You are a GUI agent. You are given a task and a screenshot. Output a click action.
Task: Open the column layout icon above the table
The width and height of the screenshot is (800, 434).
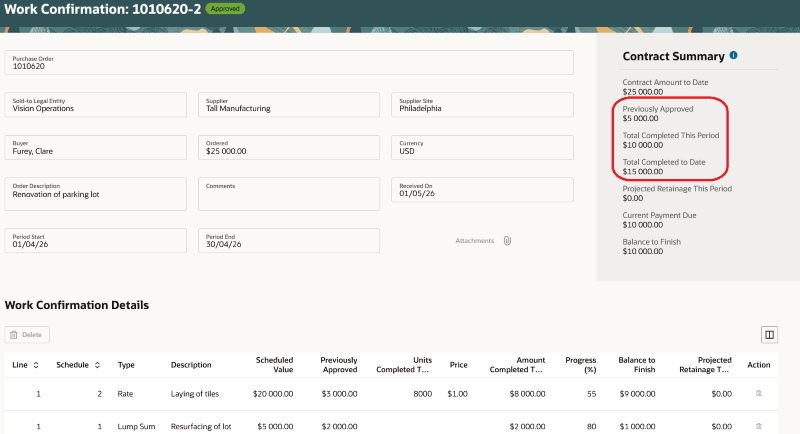(x=769, y=335)
